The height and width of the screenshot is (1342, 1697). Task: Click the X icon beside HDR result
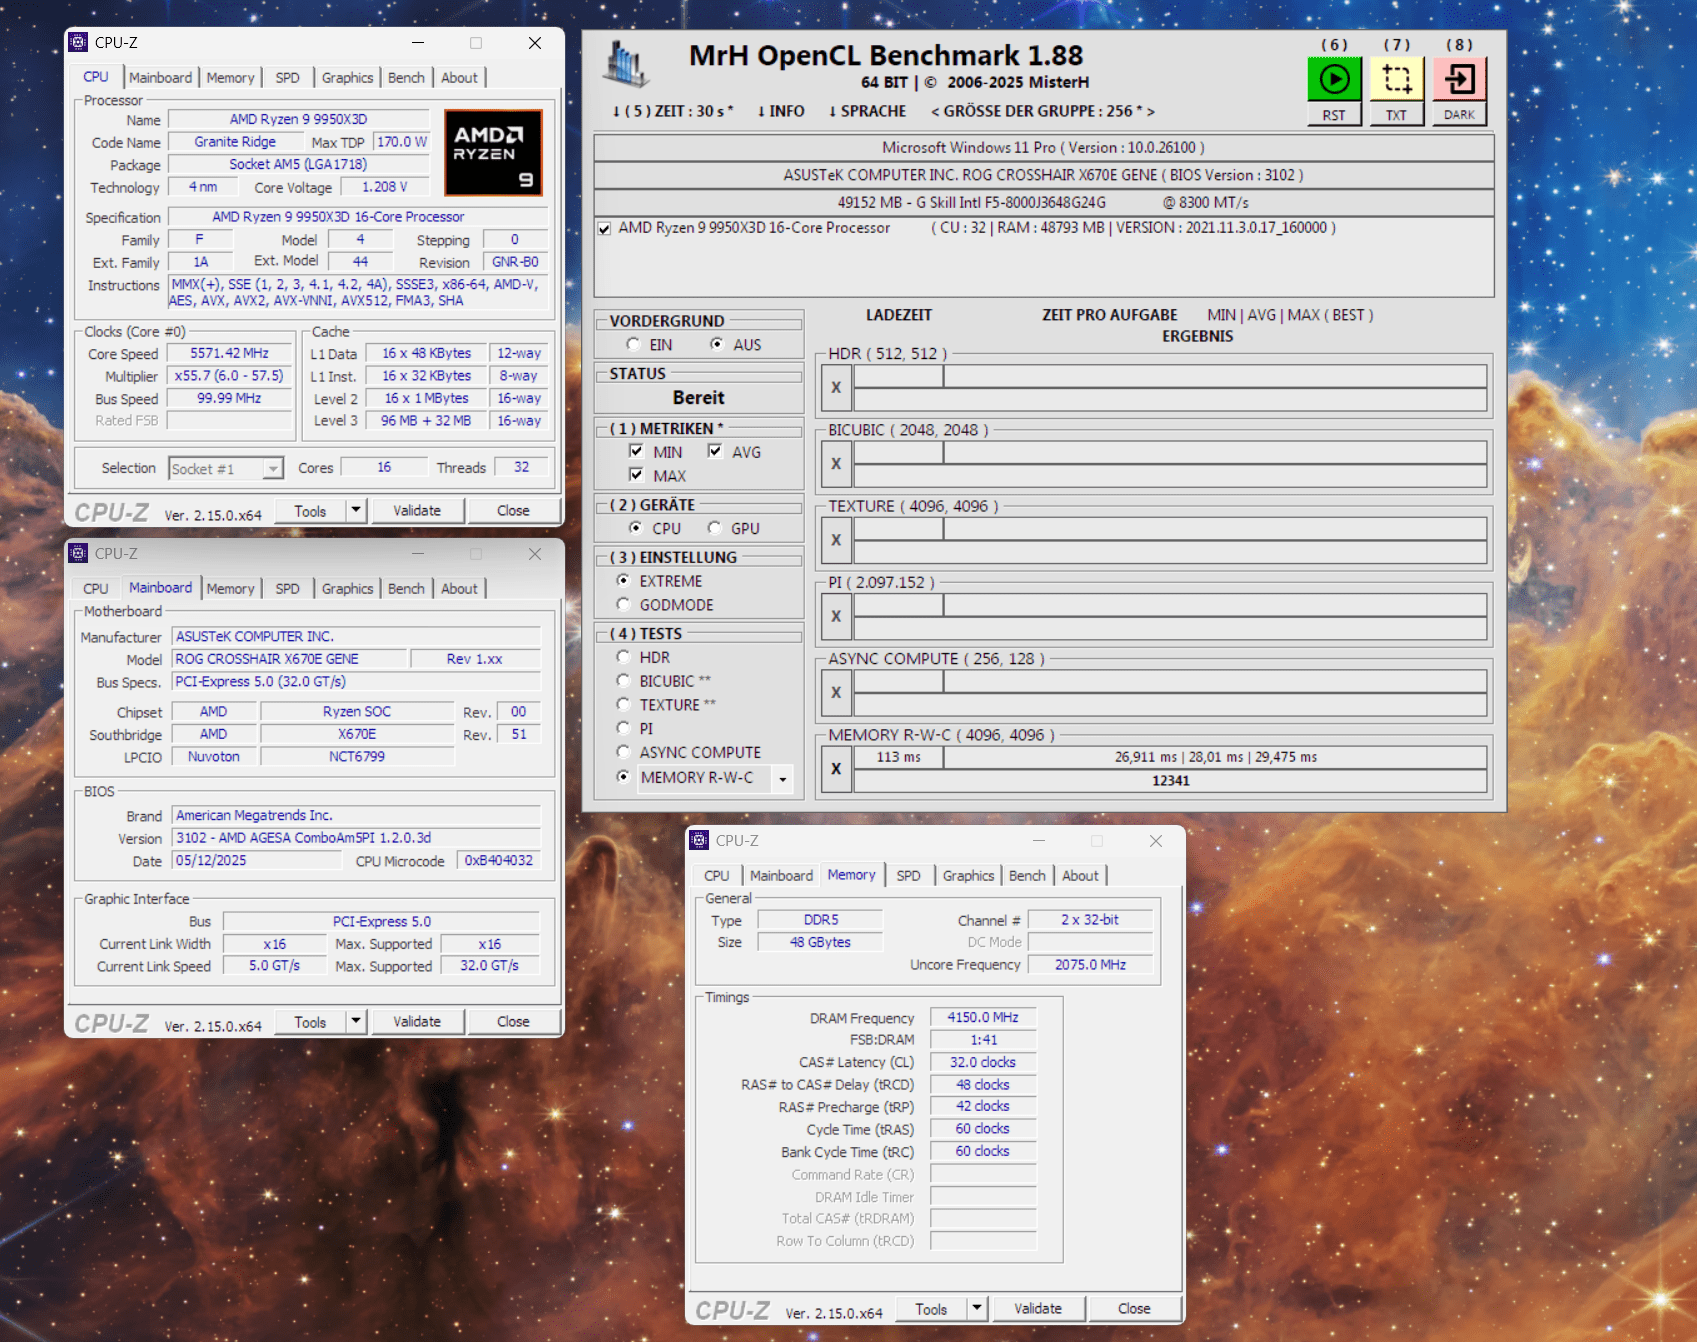(836, 388)
